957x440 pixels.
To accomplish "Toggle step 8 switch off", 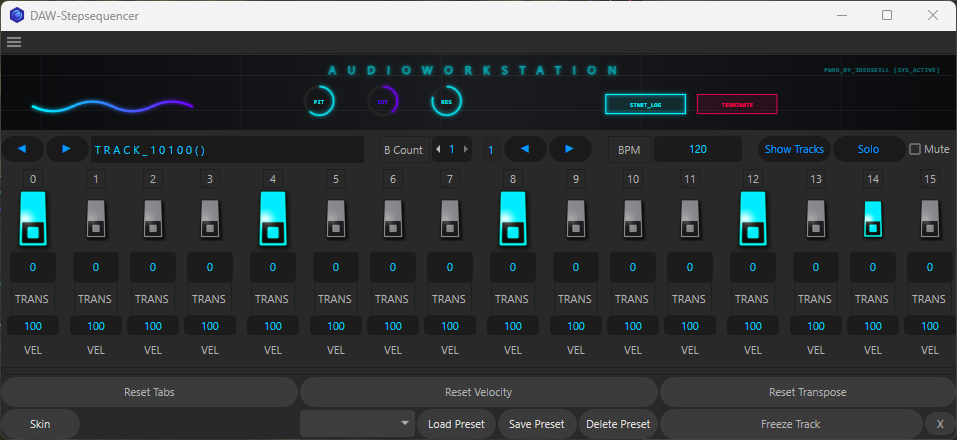I will pos(513,218).
